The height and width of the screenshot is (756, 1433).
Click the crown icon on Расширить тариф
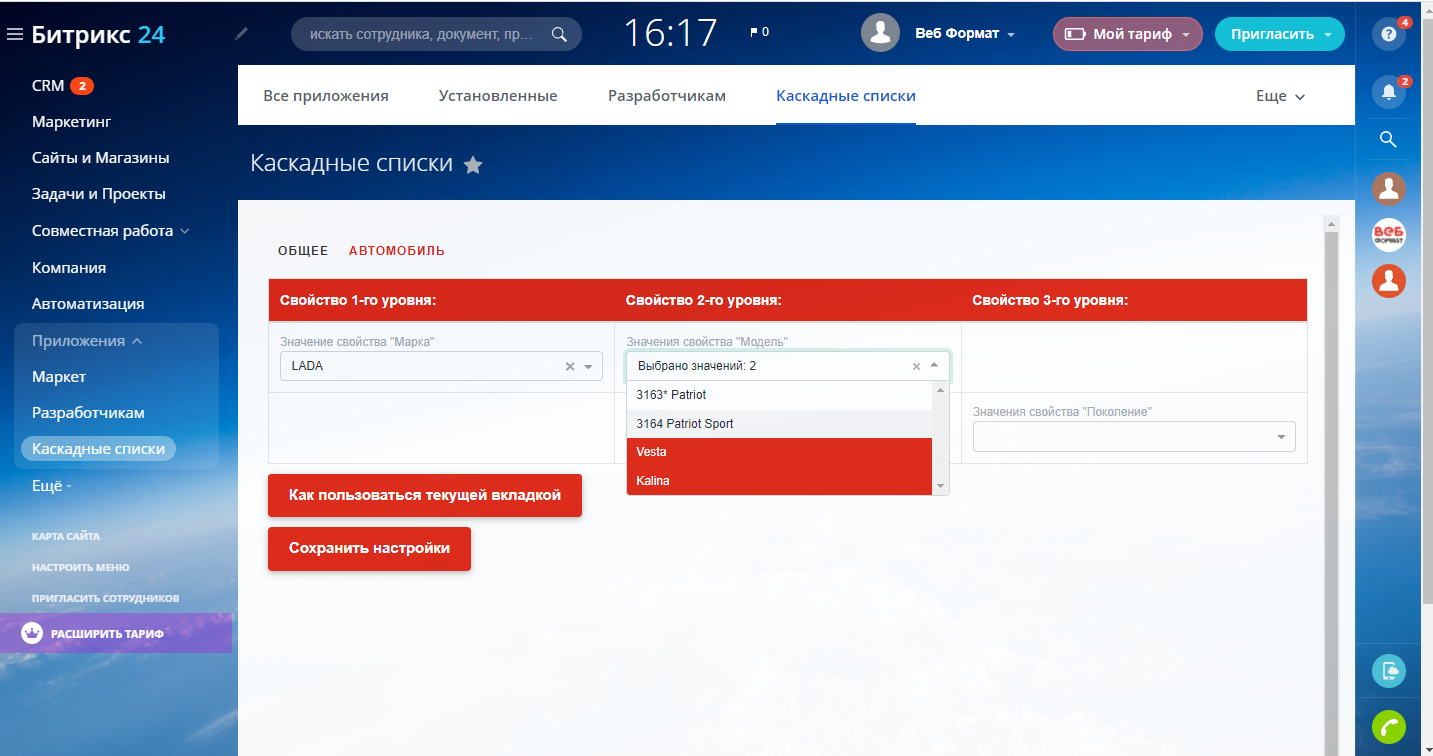coord(32,633)
